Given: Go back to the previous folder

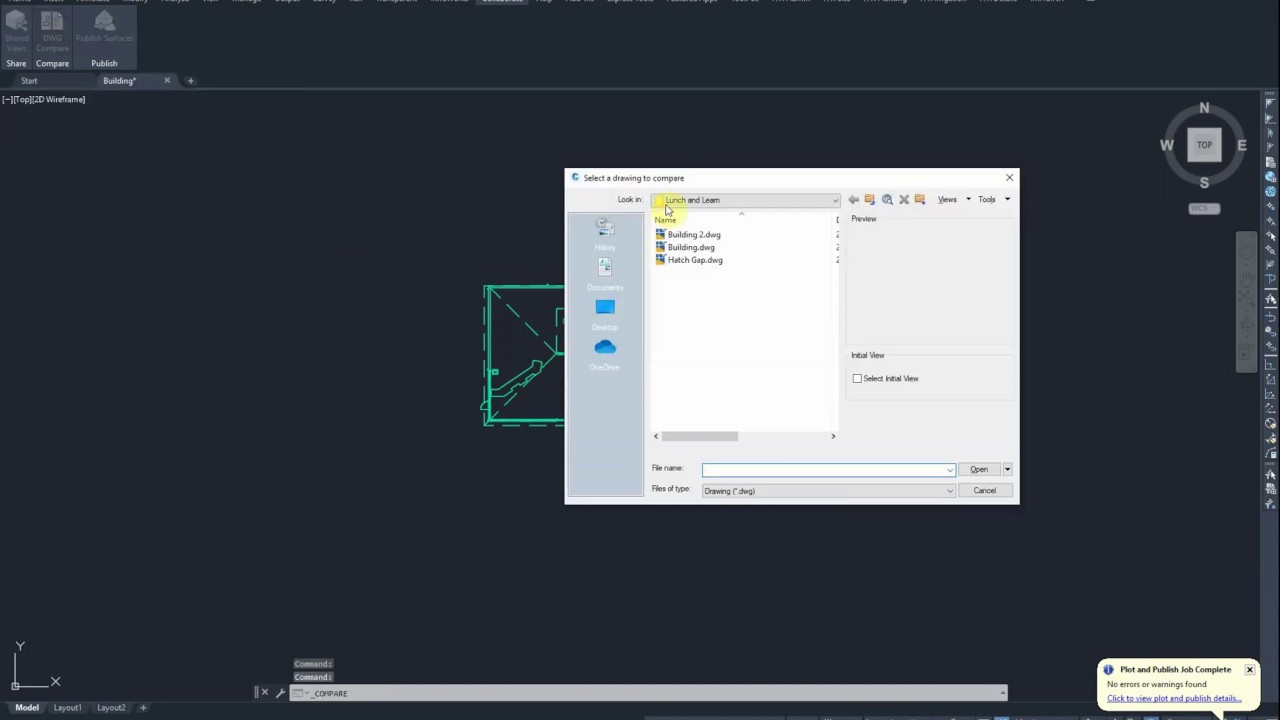Looking at the screenshot, I should click(x=853, y=200).
